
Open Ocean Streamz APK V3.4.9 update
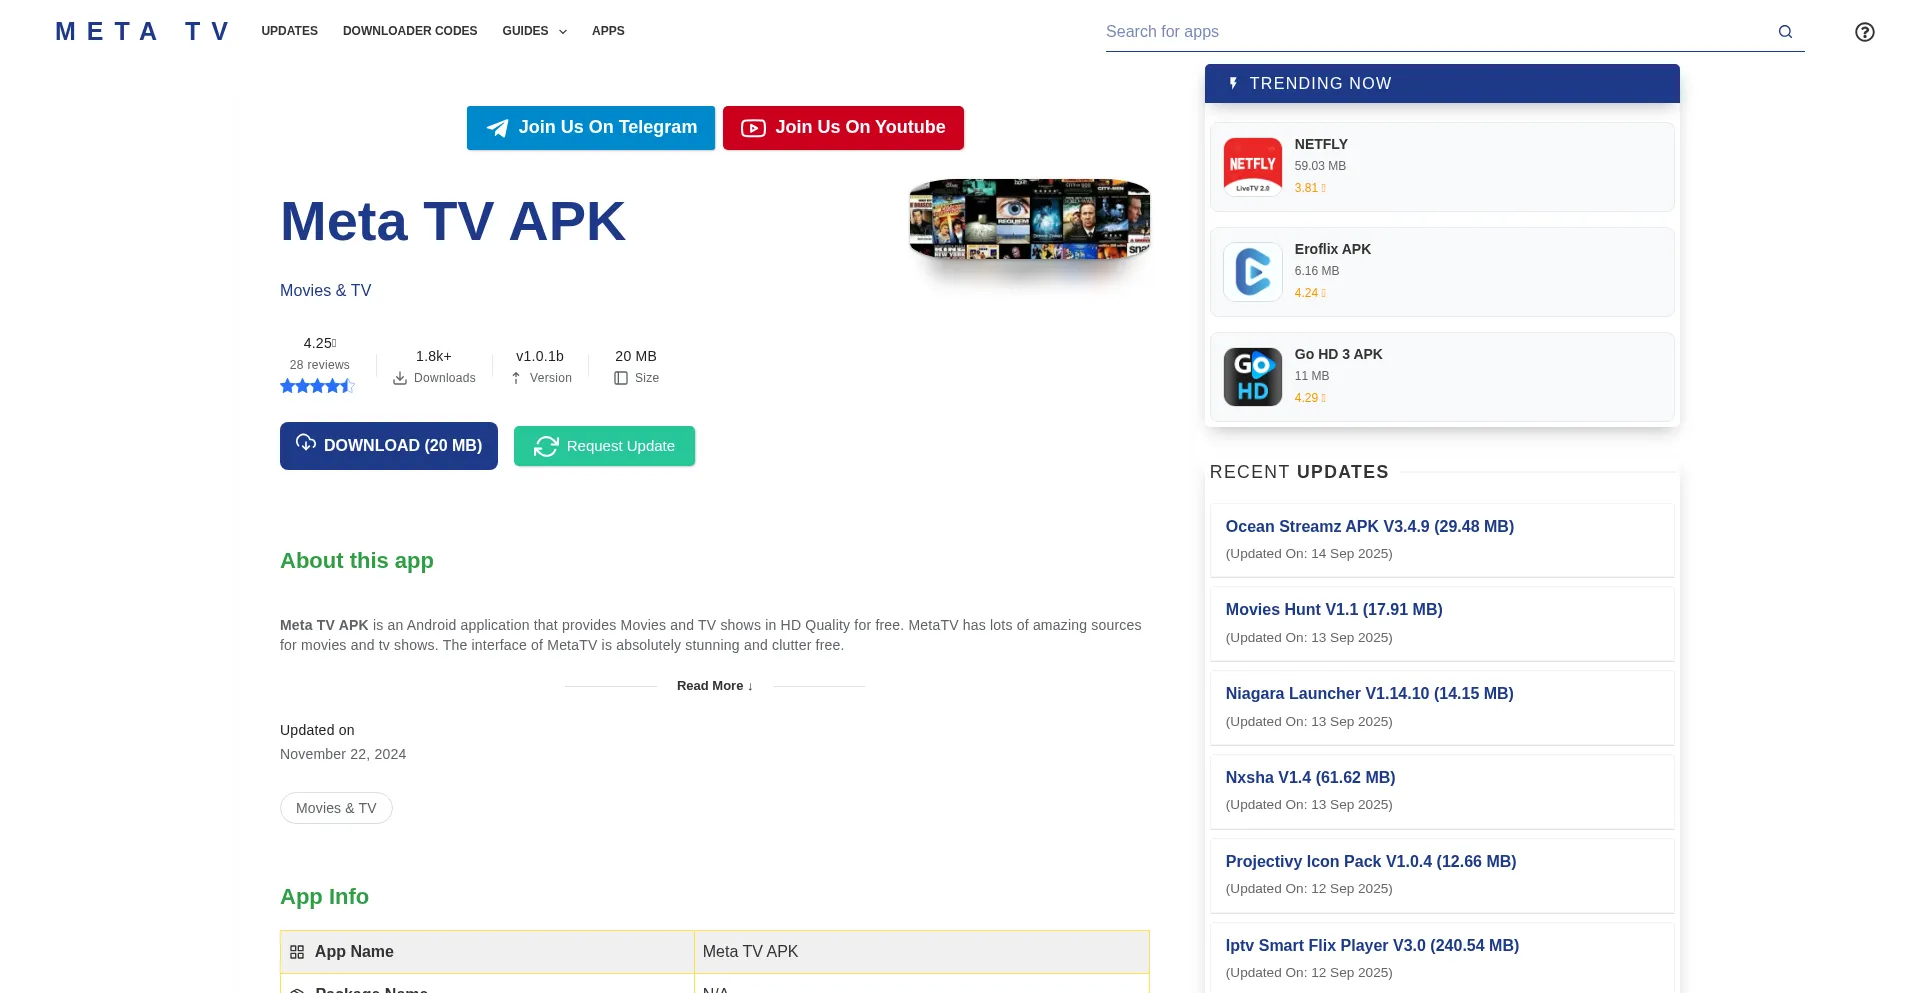[1370, 526]
